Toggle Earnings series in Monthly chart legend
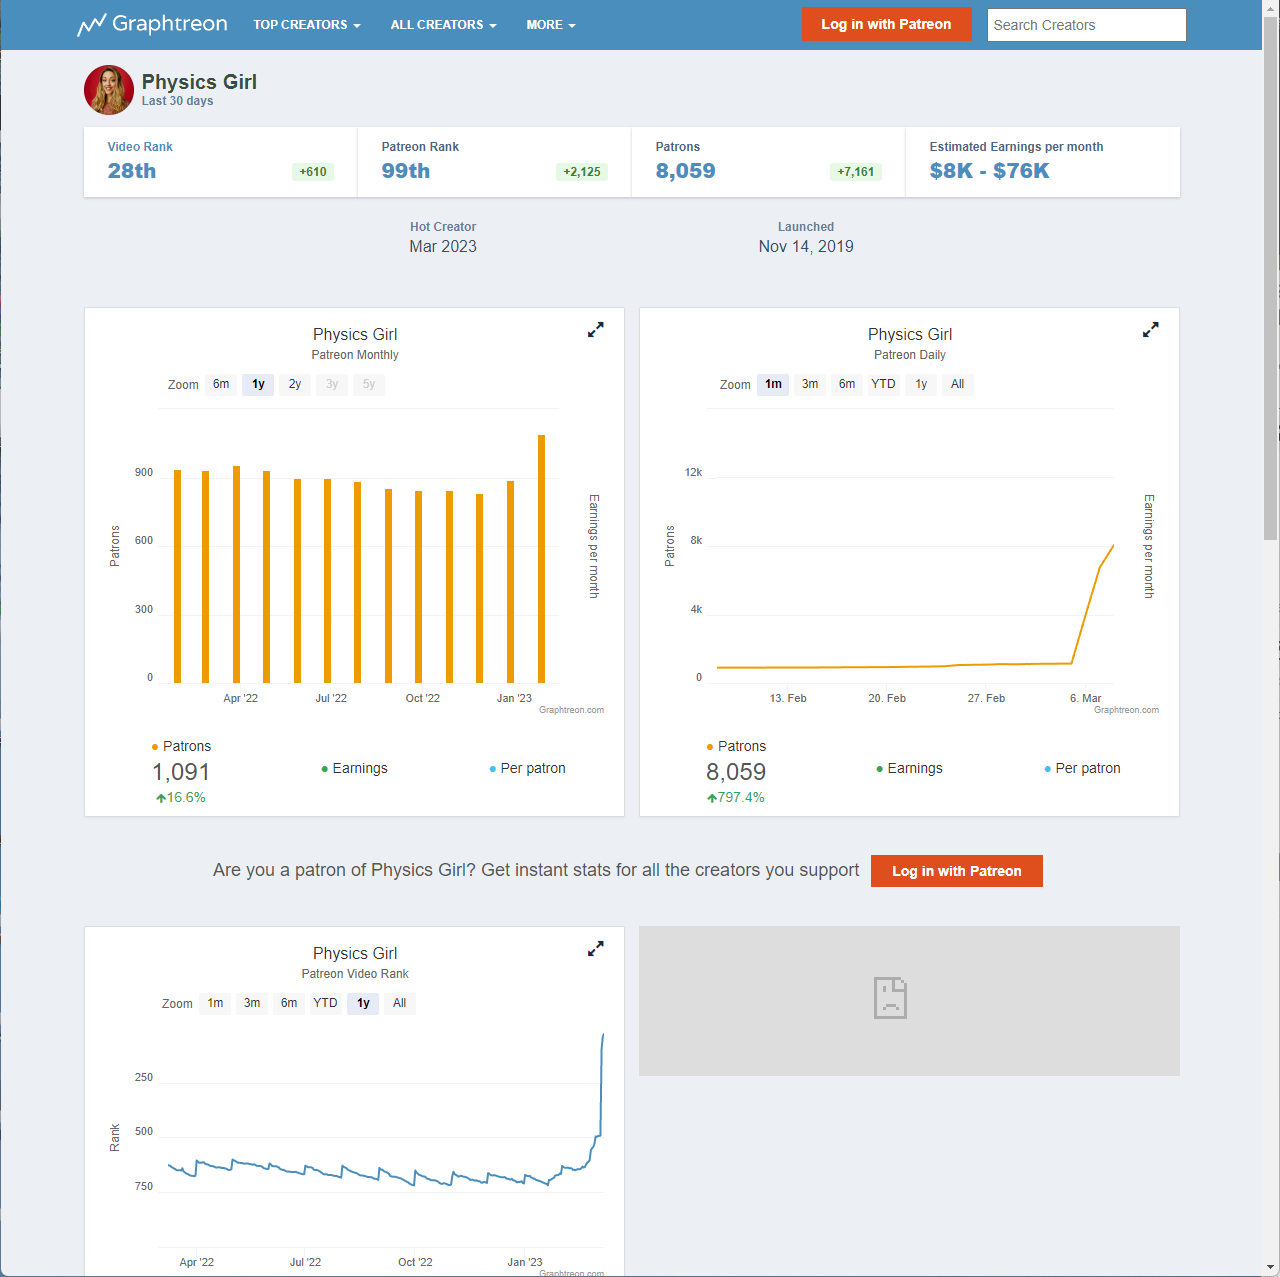 [x=354, y=768]
